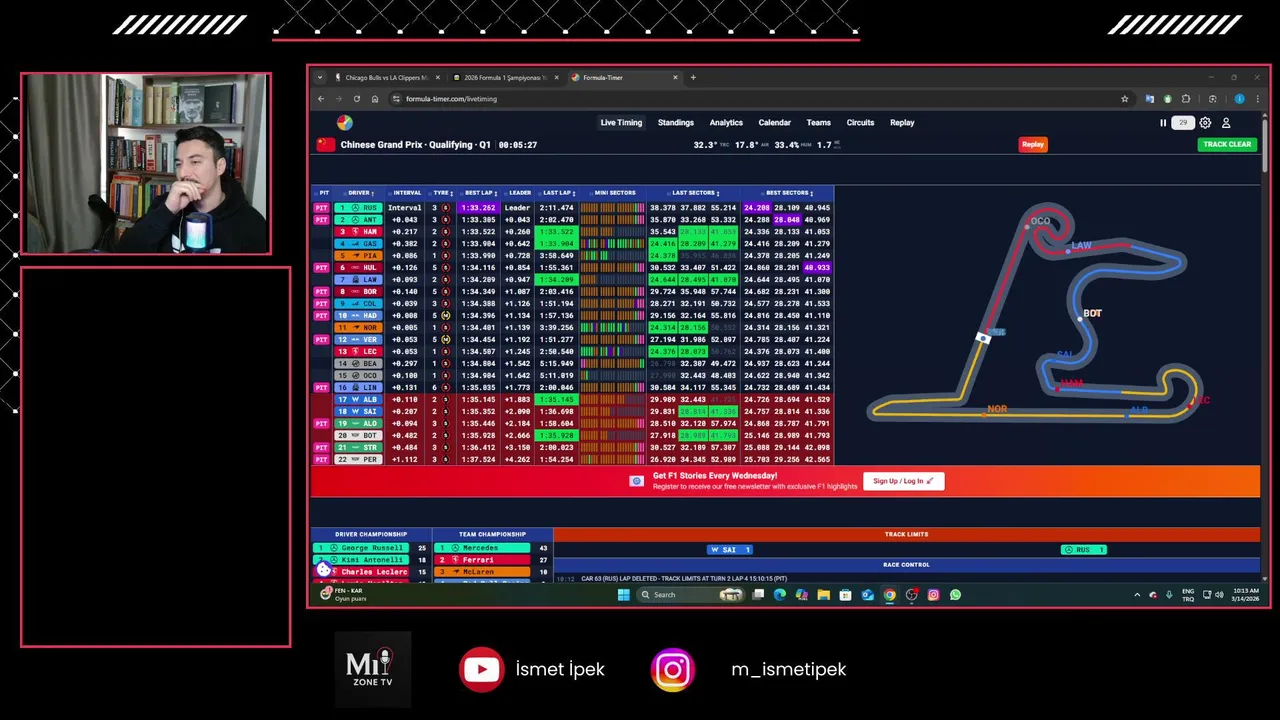The width and height of the screenshot is (1280, 720).
Task: Sort table by the LAST LAP column
Action: [557, 193]
